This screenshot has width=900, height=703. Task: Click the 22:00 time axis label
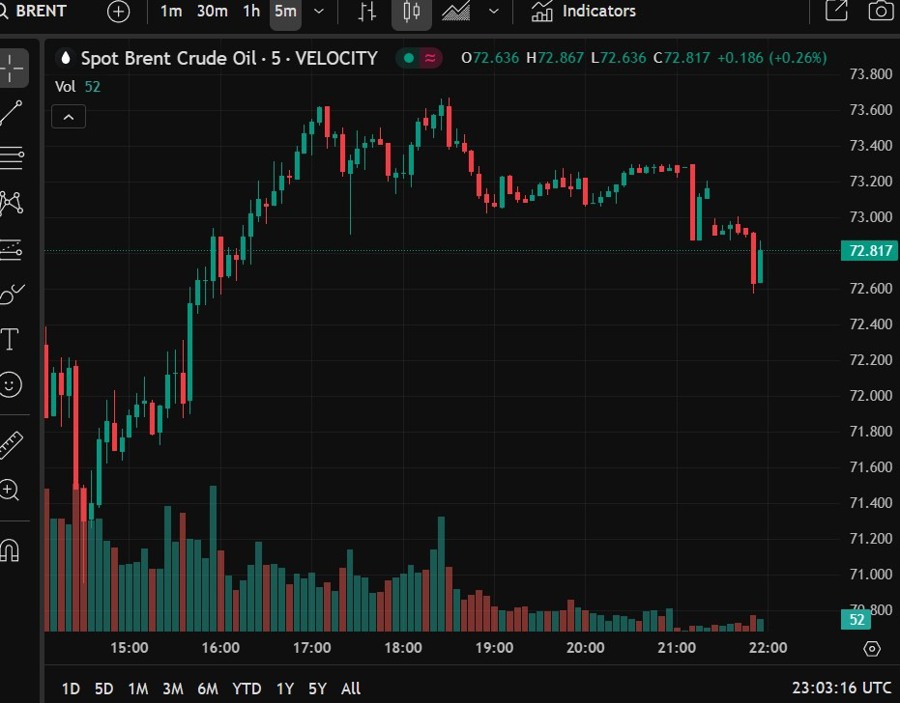[x=768, y=648]
